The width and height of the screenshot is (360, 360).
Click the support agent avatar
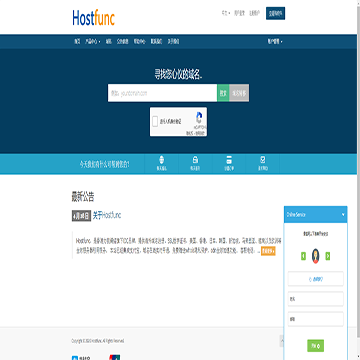(315, 256)
